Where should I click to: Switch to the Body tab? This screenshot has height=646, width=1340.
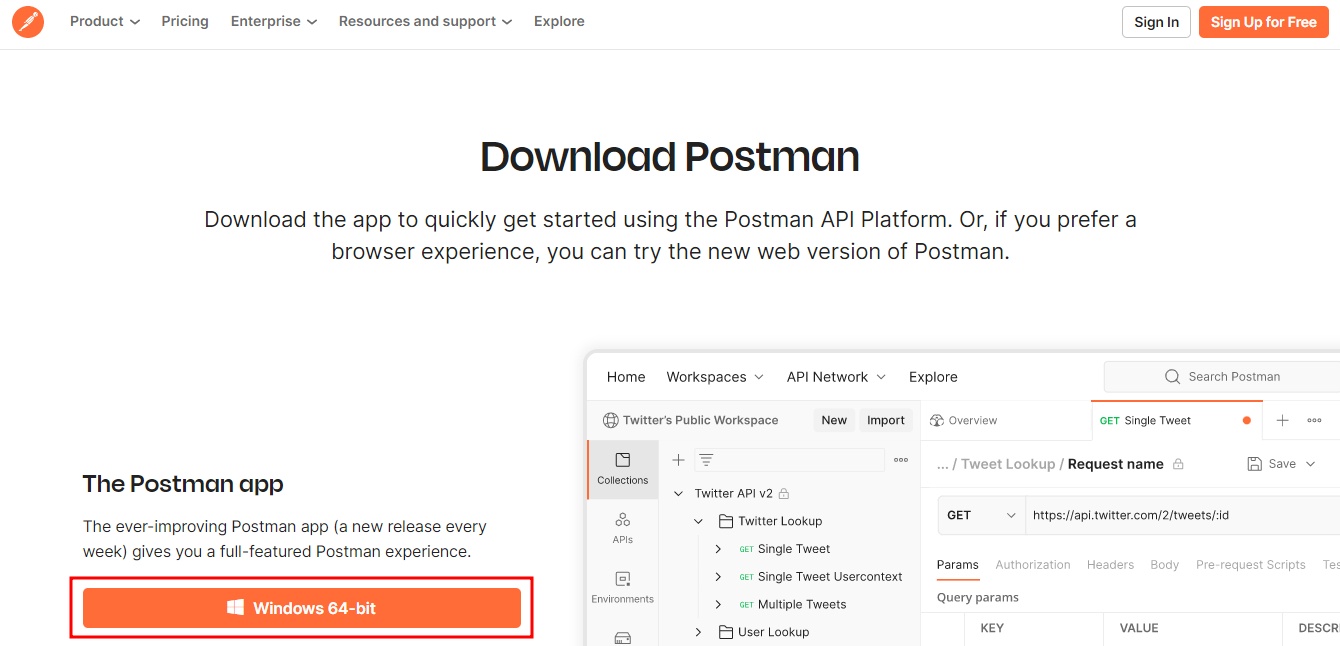[1165, 565]
